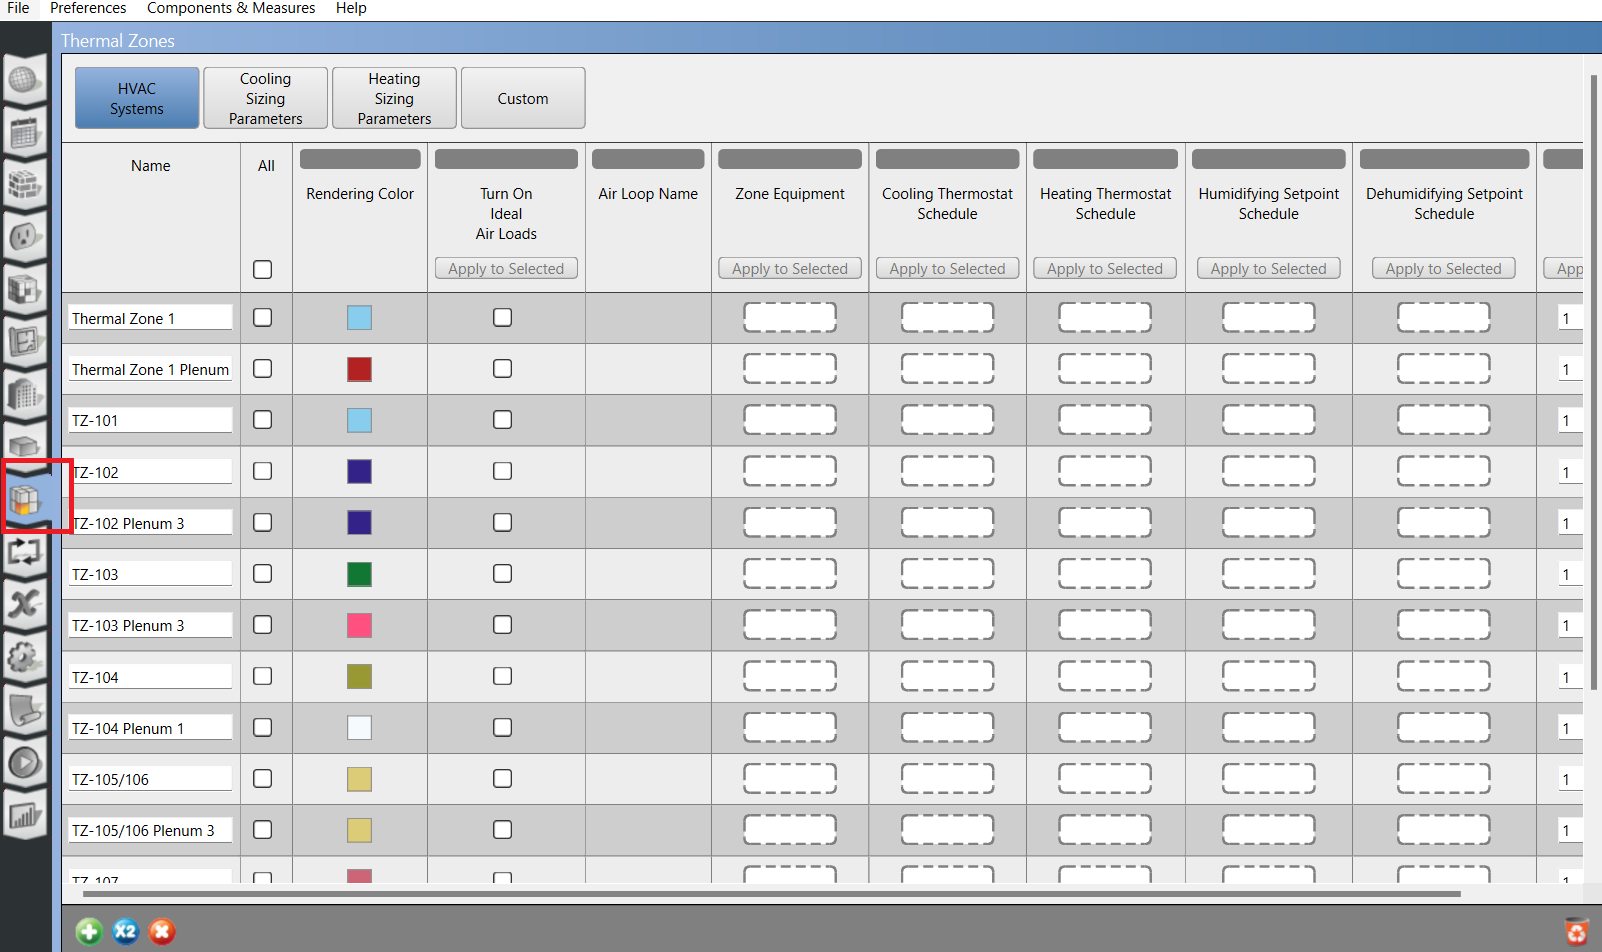Open the Spaces tab

[x=25, y=444]
